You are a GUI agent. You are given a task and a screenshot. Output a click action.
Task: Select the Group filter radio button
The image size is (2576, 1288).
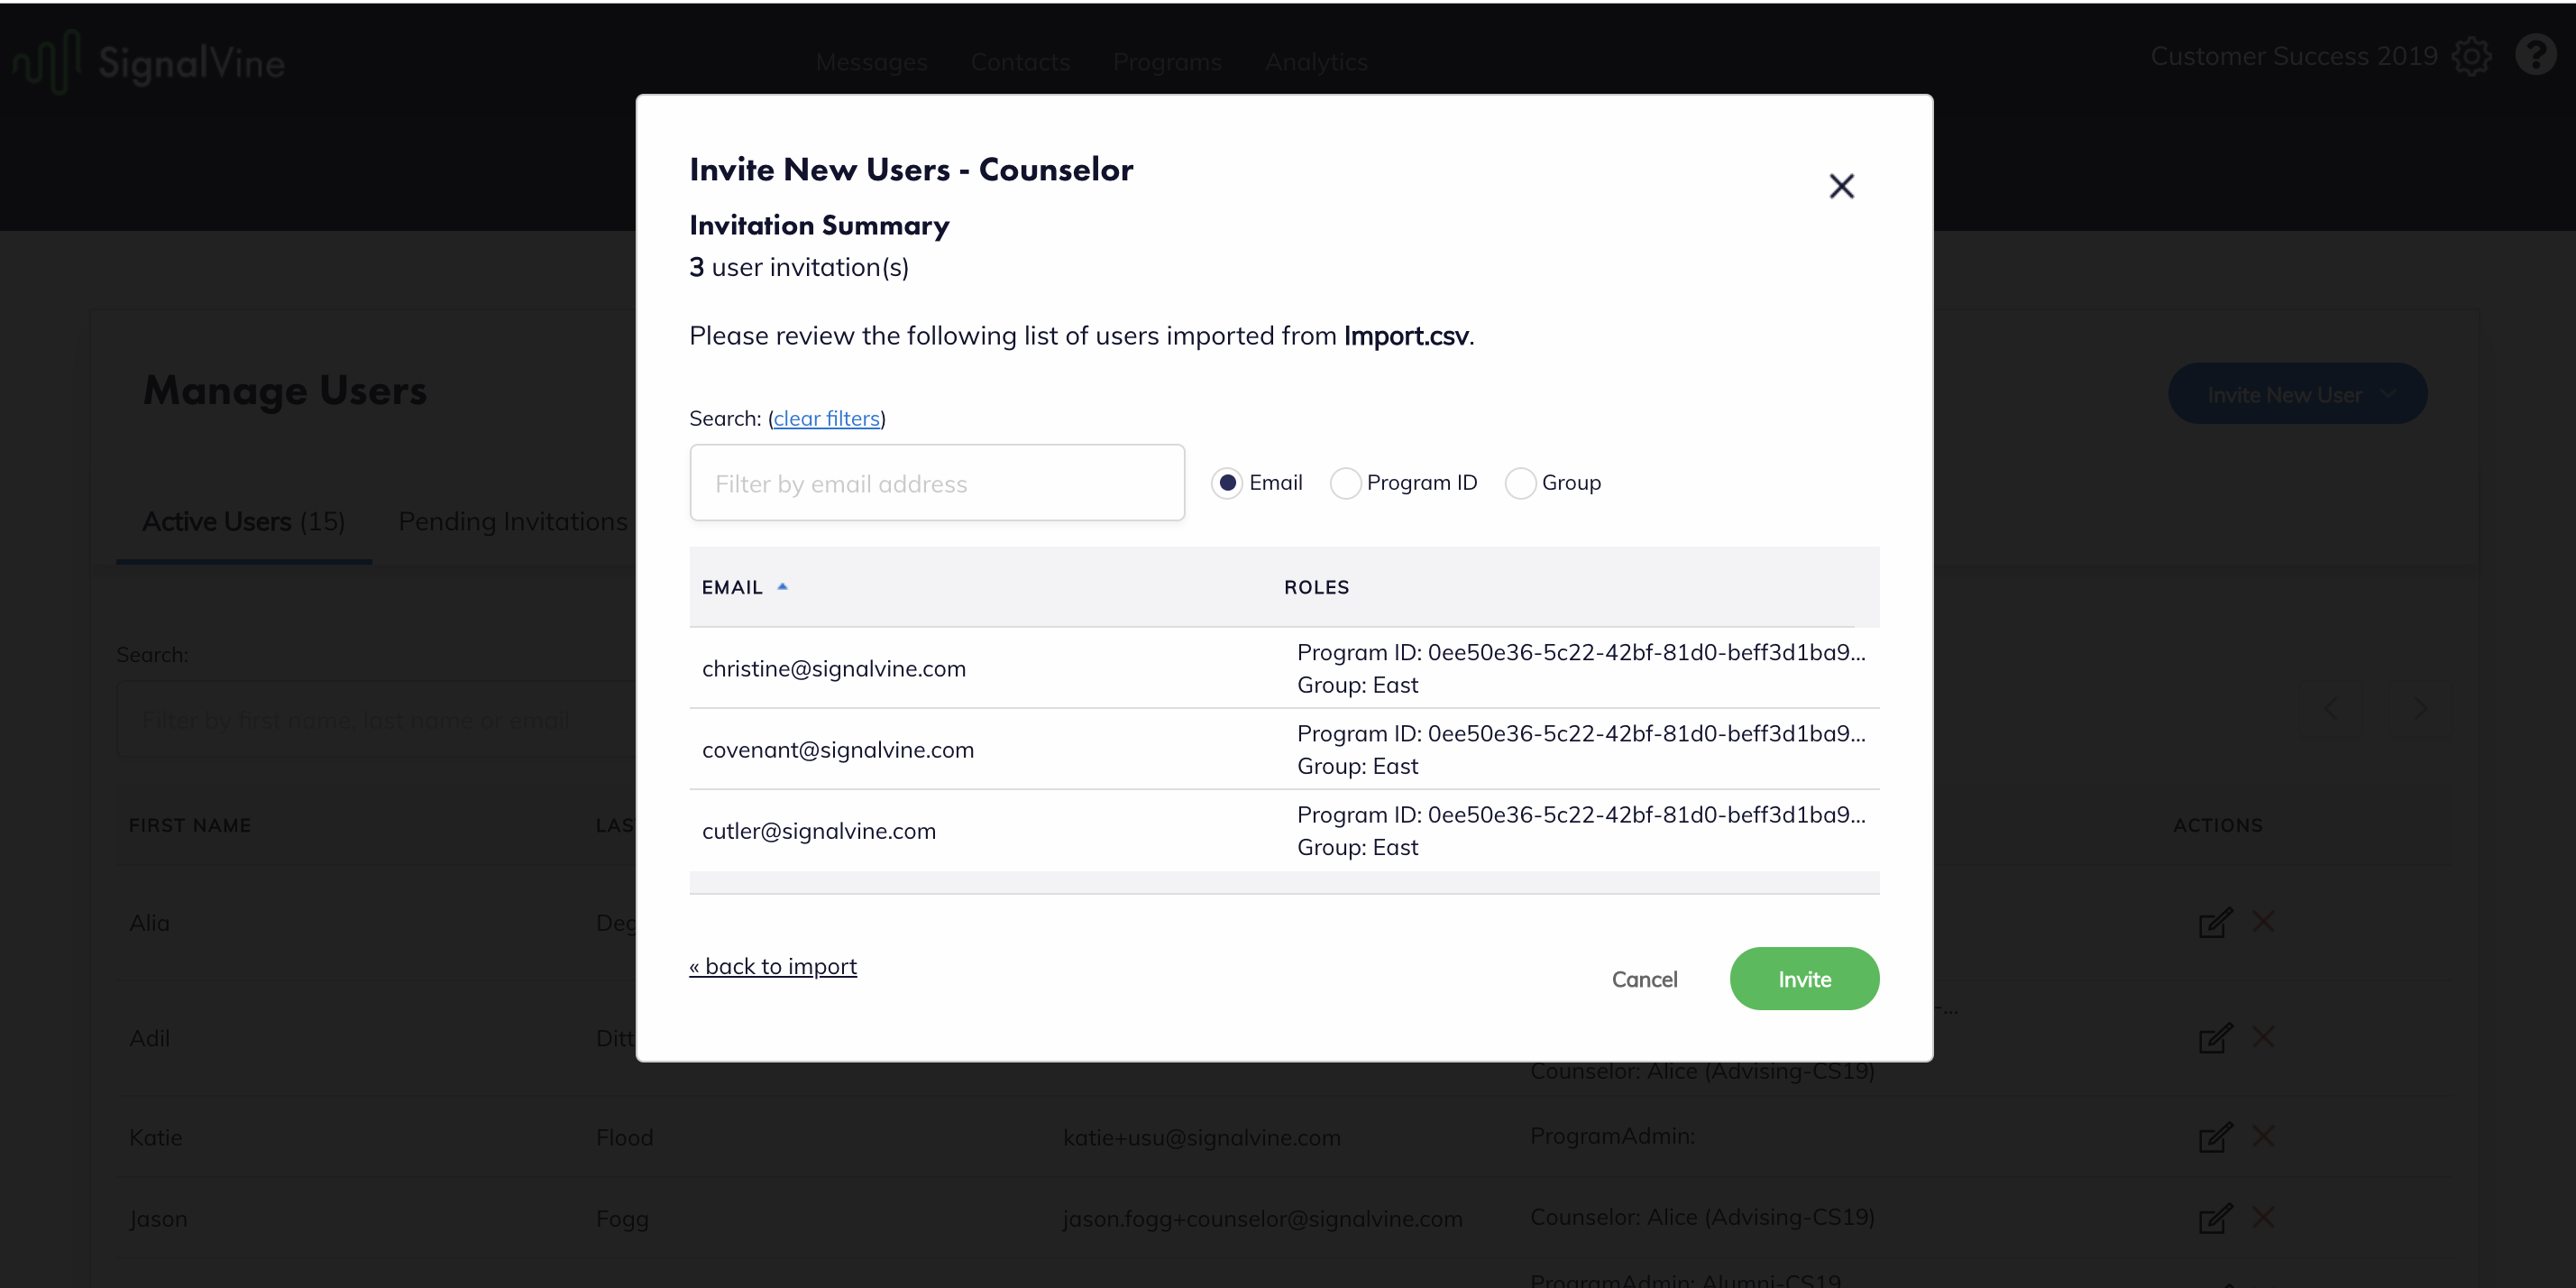pos(1520,483)
